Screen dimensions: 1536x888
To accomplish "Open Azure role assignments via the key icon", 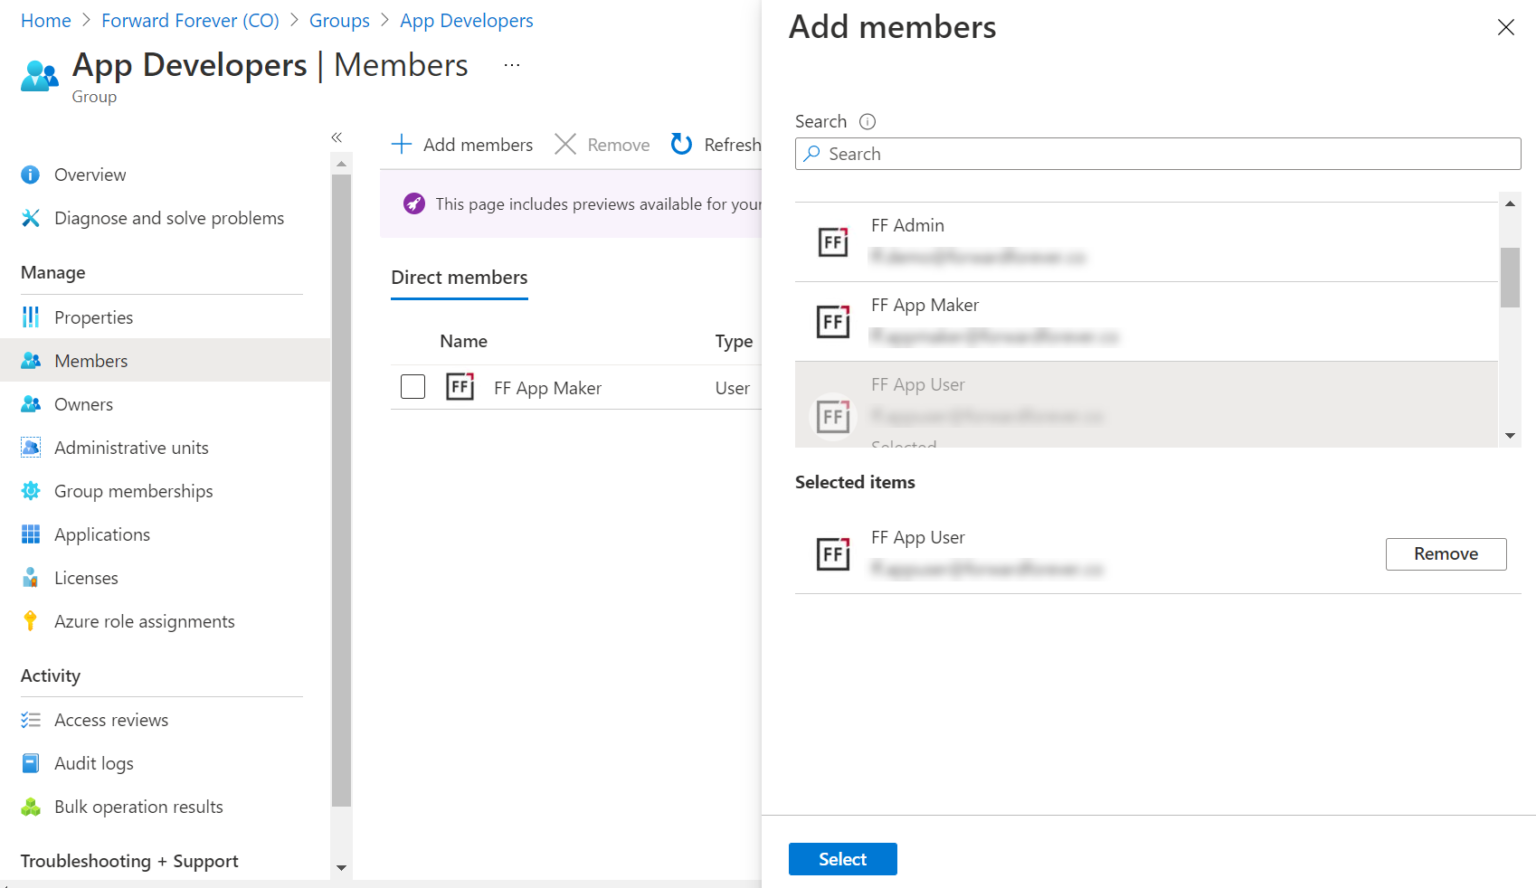I will pyautogui.click(x=31, y=621).
